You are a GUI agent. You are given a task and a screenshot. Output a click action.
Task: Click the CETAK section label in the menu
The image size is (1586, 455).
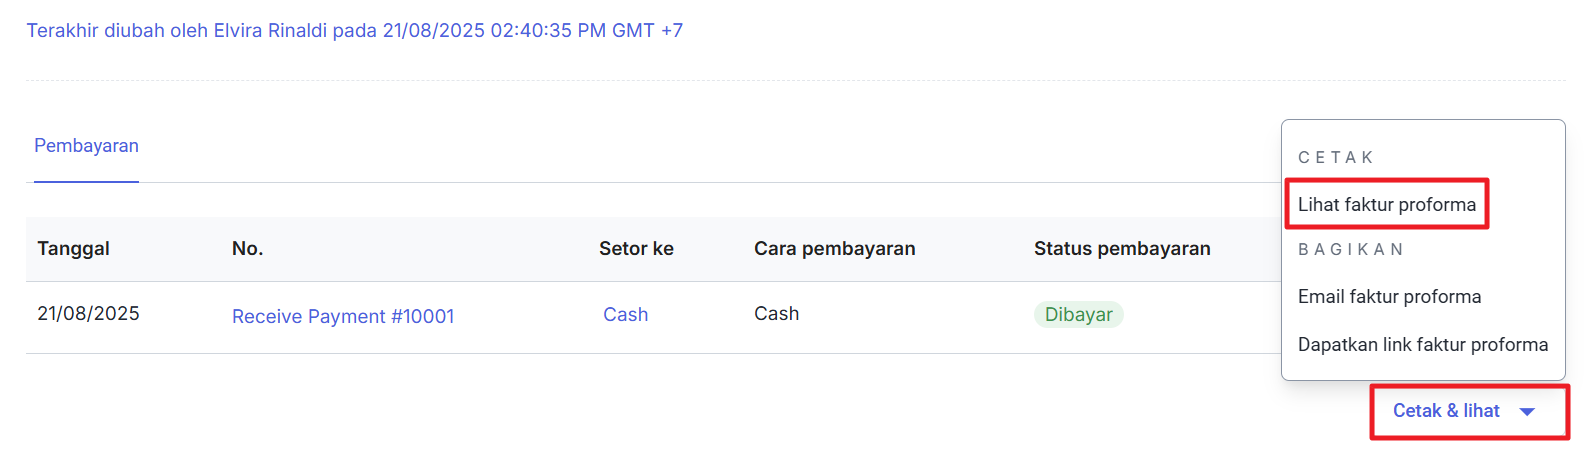[1335, 158]
